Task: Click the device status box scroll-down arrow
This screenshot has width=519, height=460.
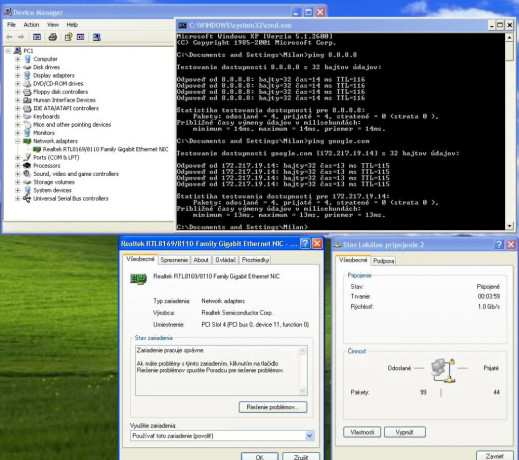Action: coord(303,390)
